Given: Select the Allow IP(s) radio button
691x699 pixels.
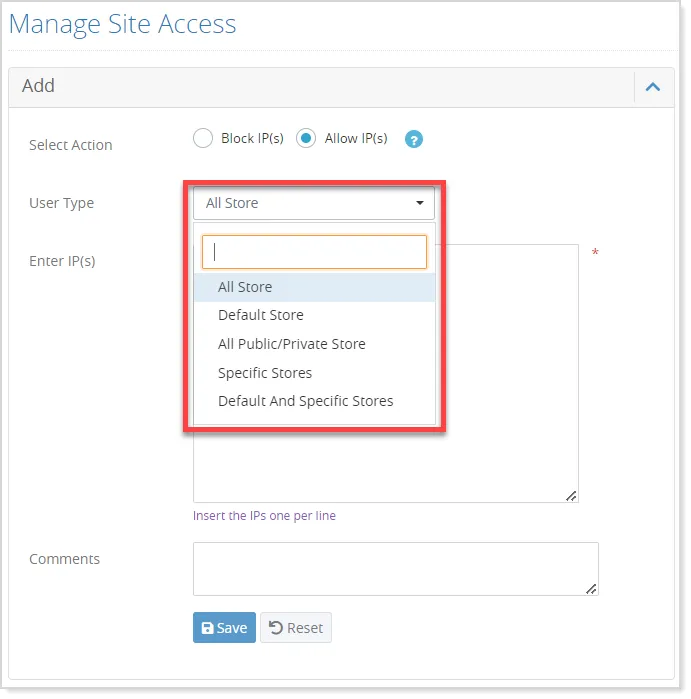Looking at the screenshot, I should point(306,138).
